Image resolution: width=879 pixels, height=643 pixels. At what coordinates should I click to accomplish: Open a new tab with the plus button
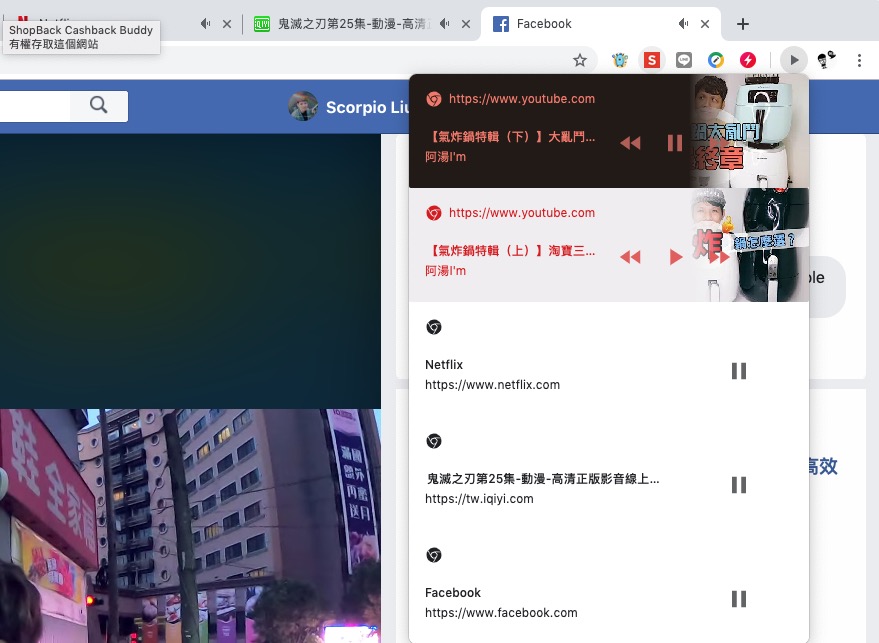click(743, 24)
